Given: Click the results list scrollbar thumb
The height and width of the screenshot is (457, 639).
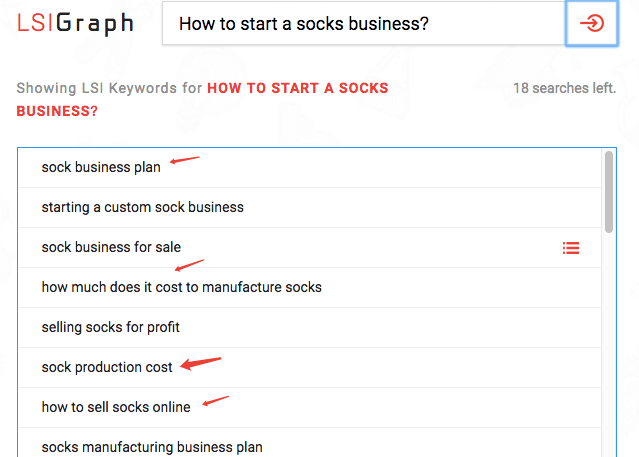Looking at the screenshot, I should pos(609,192).
